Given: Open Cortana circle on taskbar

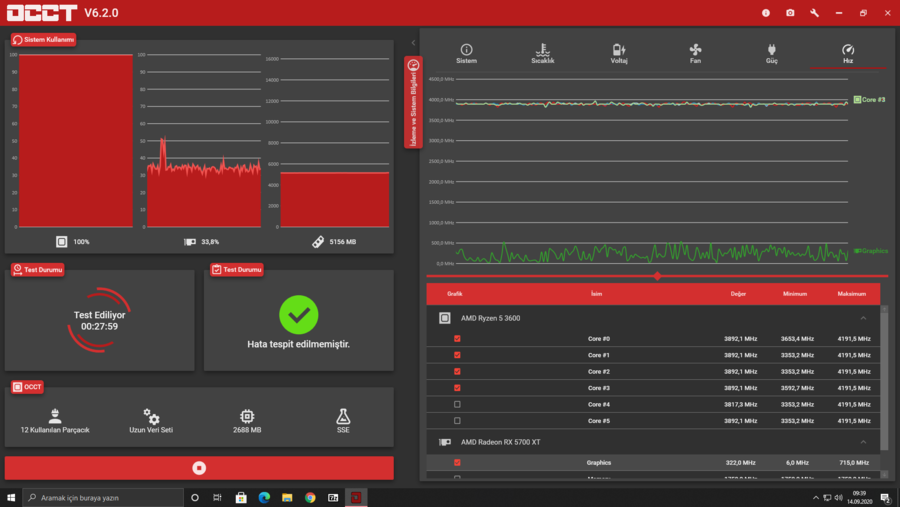Looking at the screenshot, I should [195, 497].
